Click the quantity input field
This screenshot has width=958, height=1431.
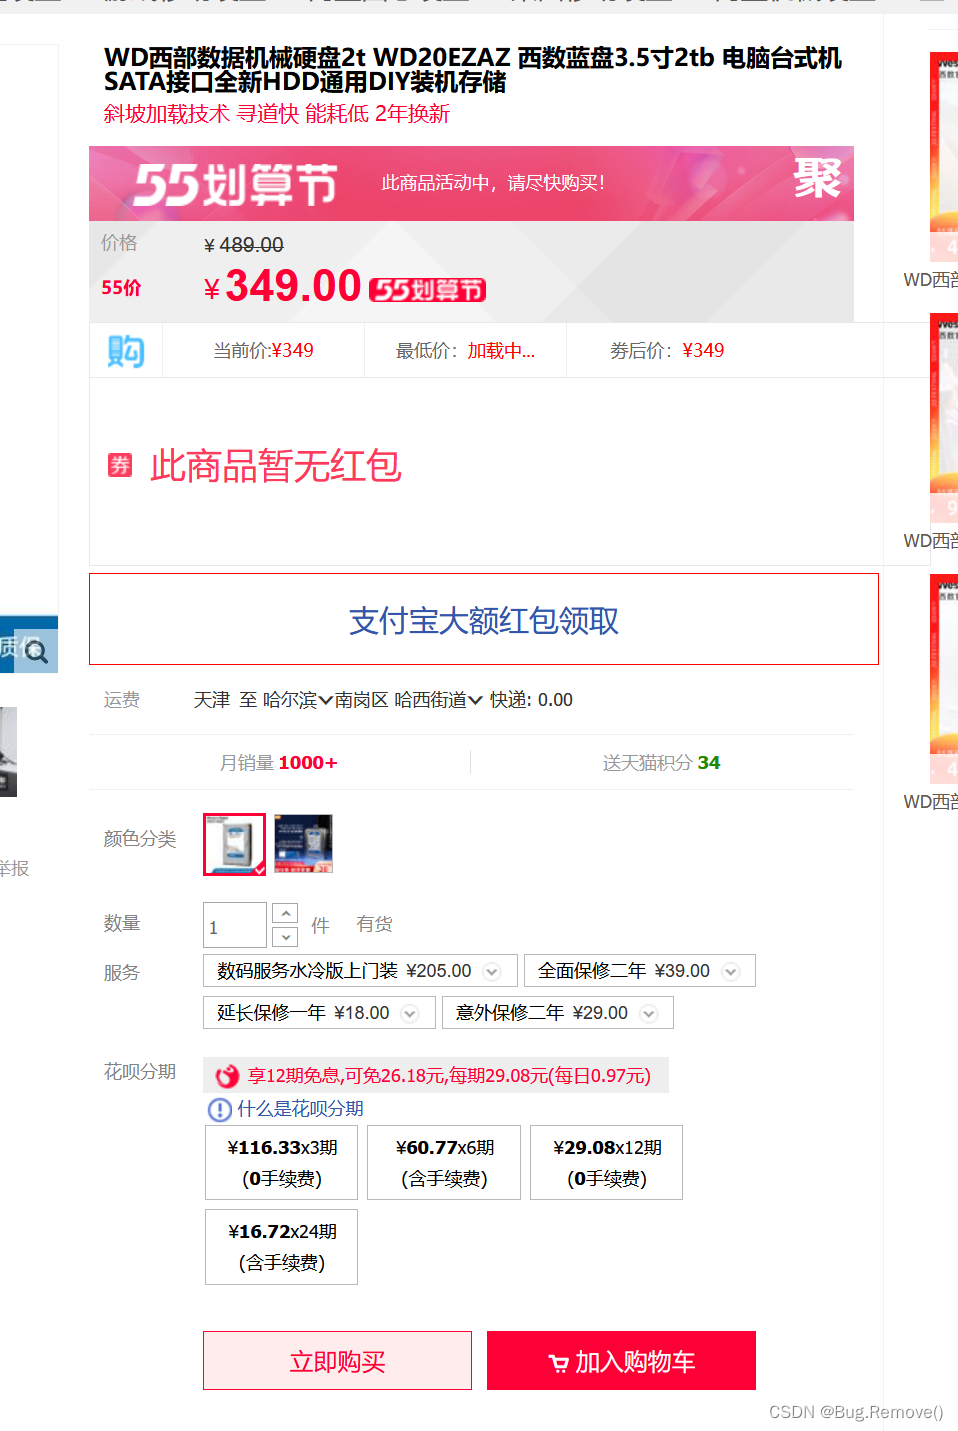pyautogui.click(x=235, y=925)
